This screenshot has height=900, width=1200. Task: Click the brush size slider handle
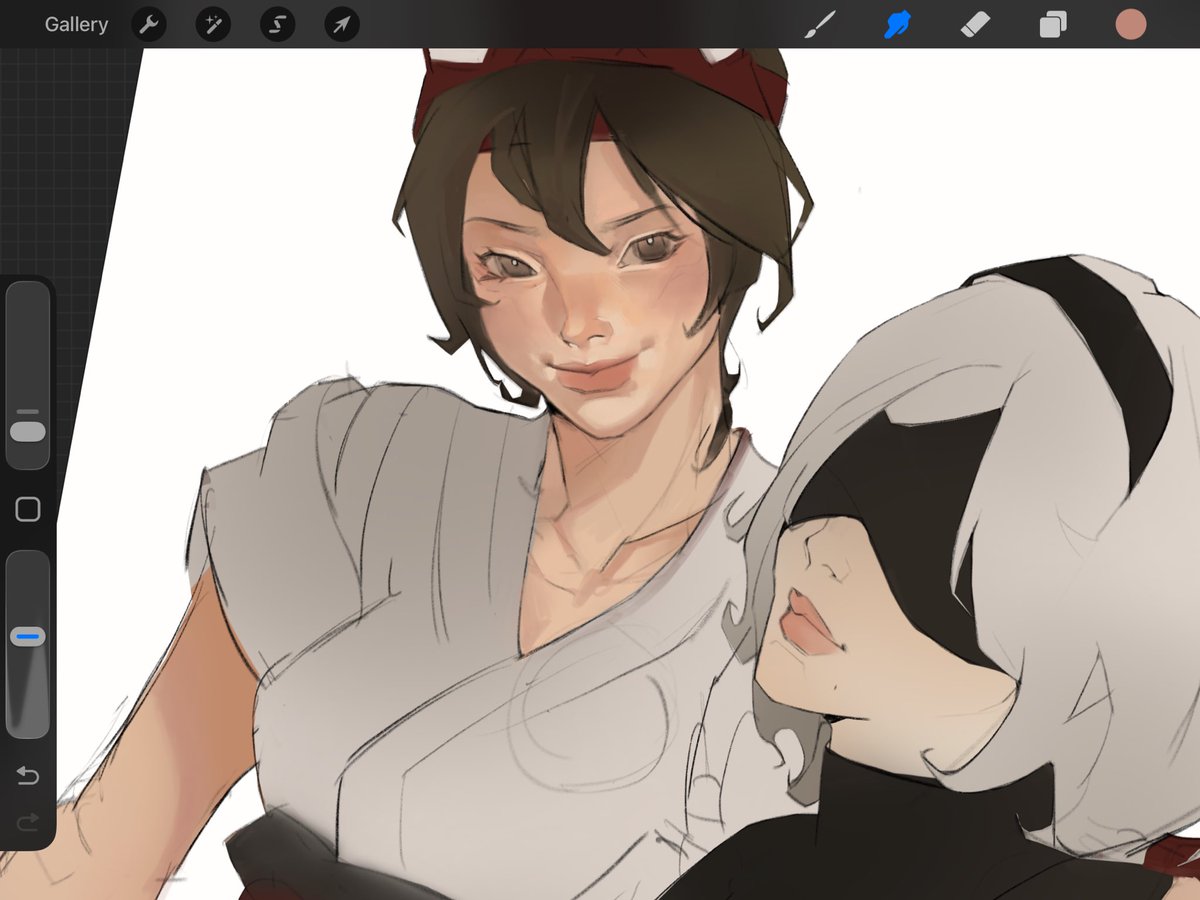click(x=28, y=432)
